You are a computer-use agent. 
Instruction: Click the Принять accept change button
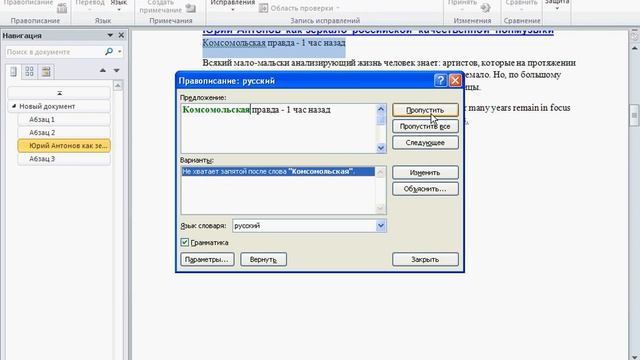[469, 6]
